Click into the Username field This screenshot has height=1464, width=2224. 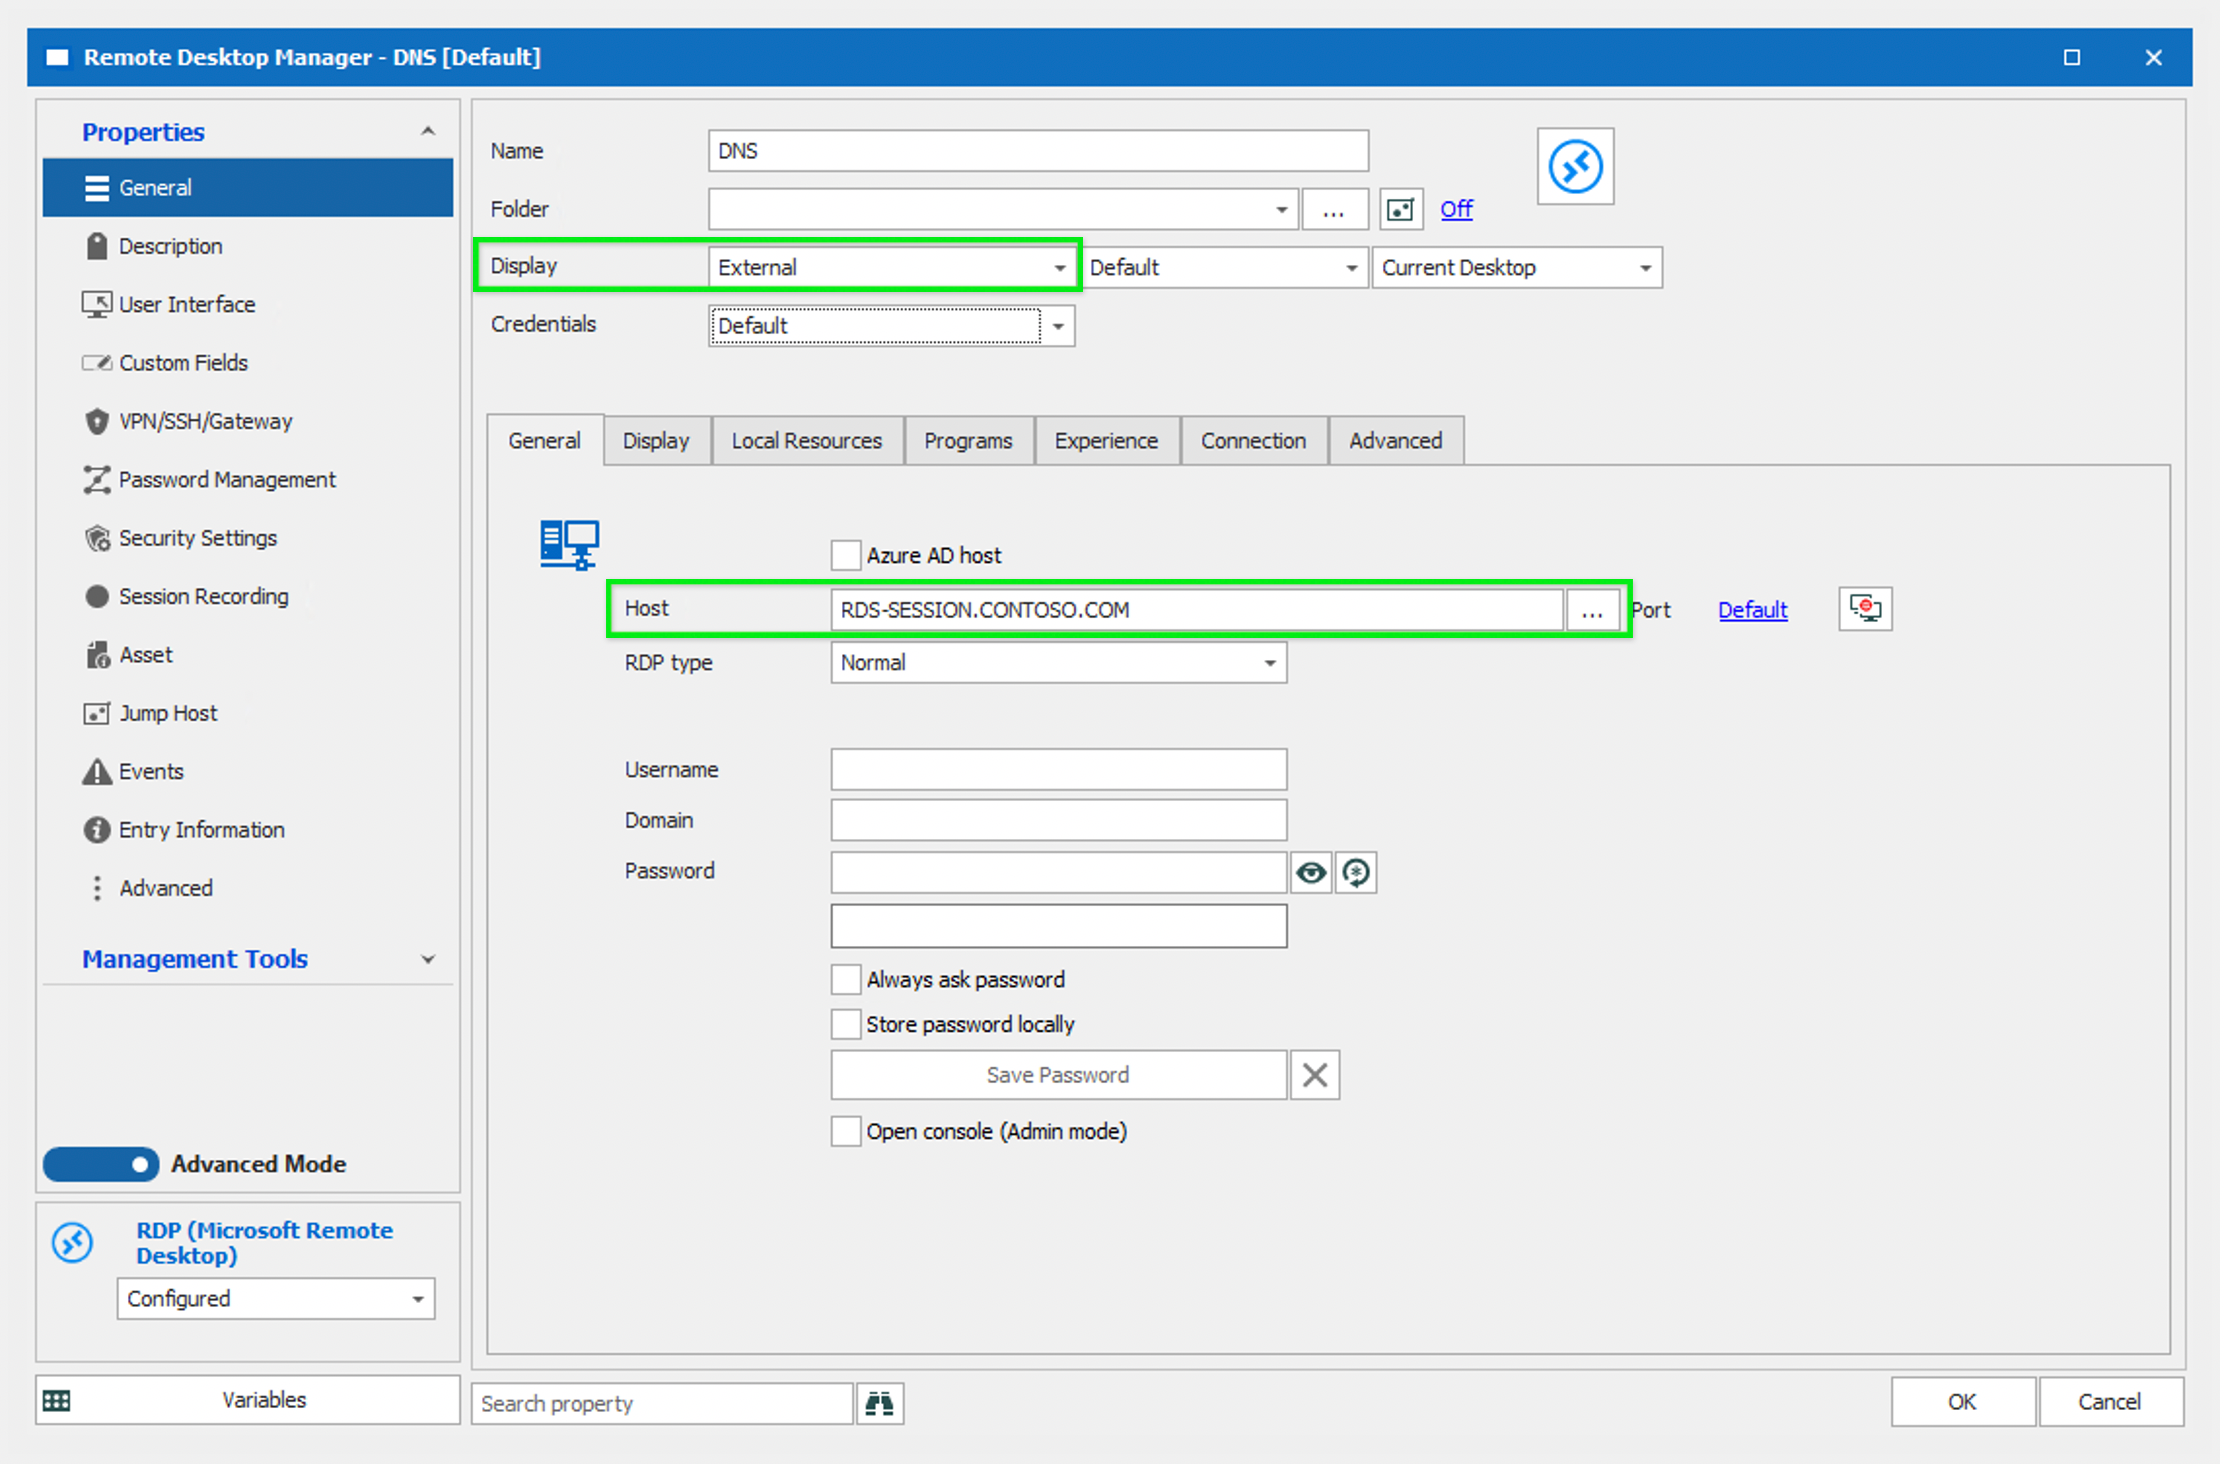click(x=1057, y=770)
